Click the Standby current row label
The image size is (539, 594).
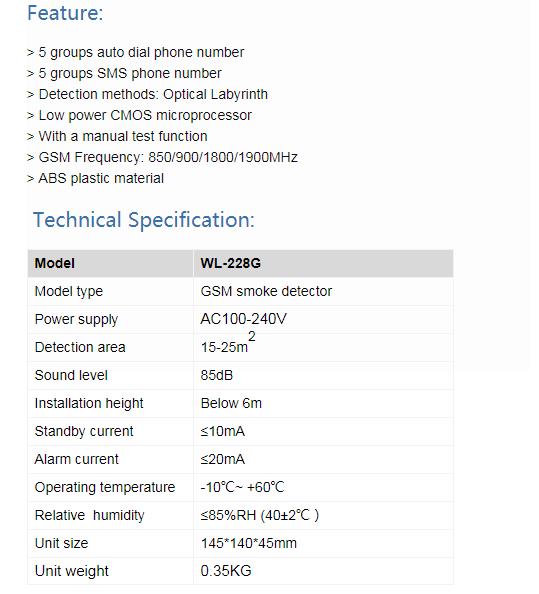(x=84, y=431)
